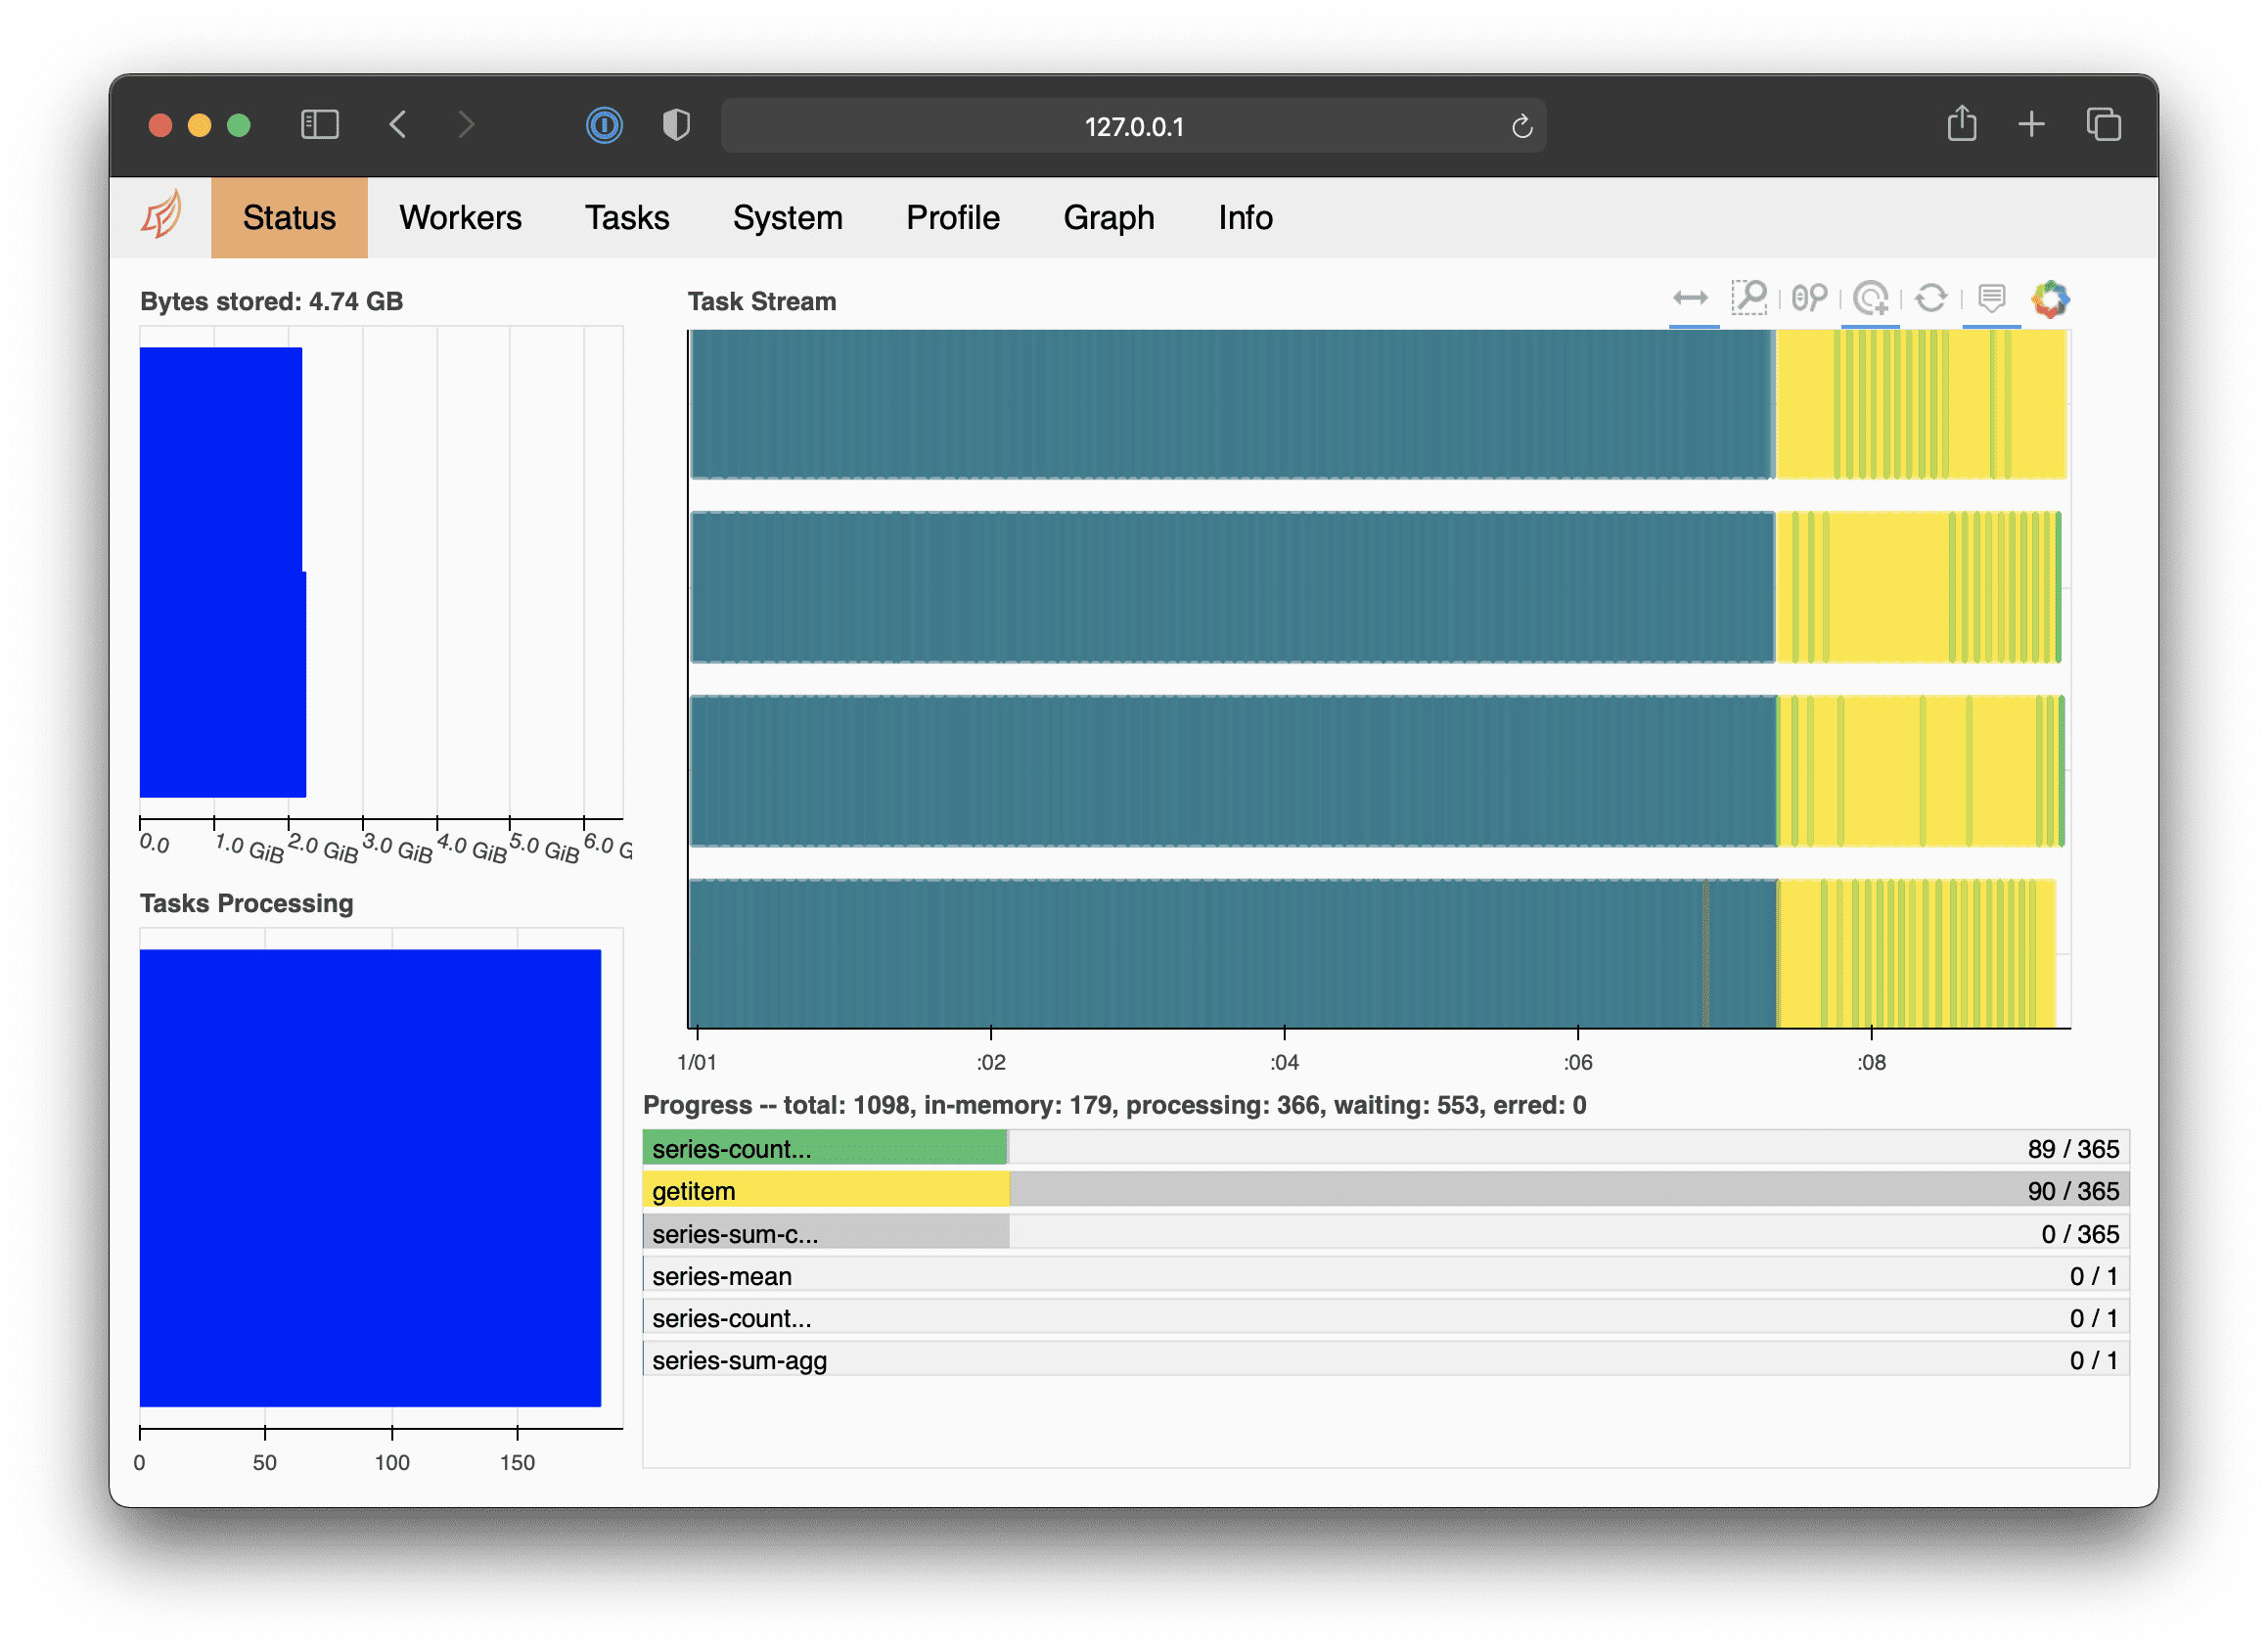Switch to the Status tab
The image size is (2268, 1652).
coord(290,218)
